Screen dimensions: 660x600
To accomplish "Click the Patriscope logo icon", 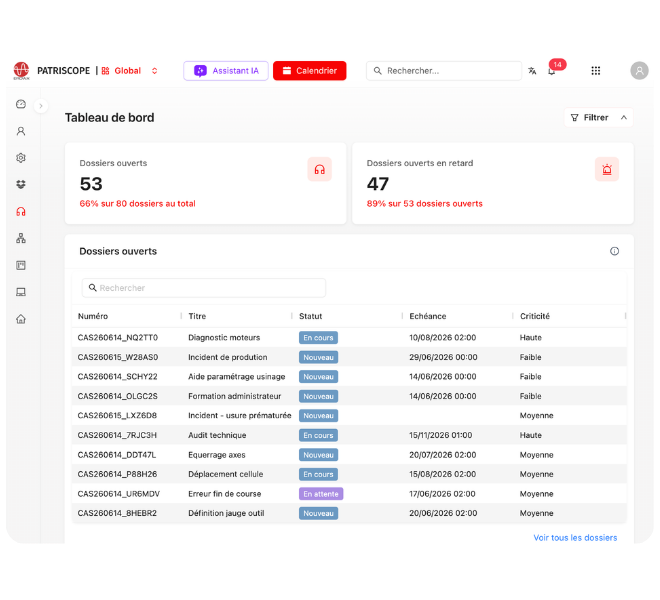I will pyautogui.click(x=21, y=70).
